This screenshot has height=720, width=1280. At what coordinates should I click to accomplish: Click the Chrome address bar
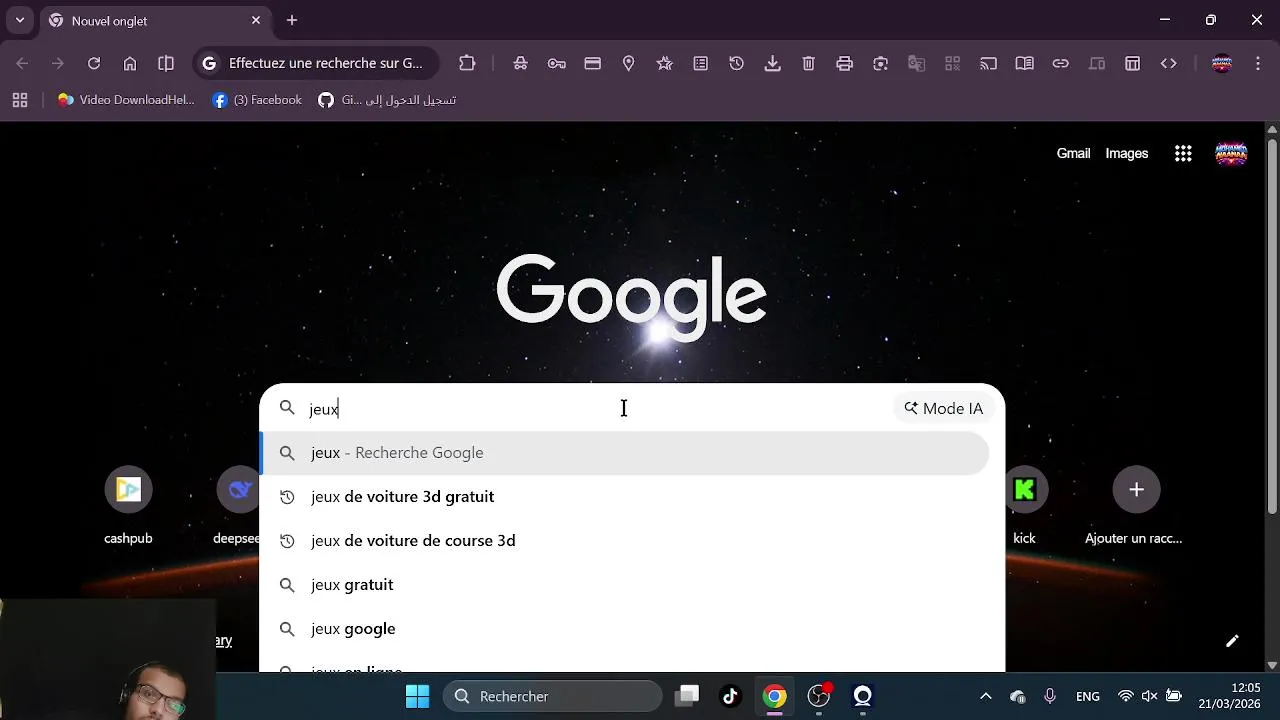click(x=316, y=63)
